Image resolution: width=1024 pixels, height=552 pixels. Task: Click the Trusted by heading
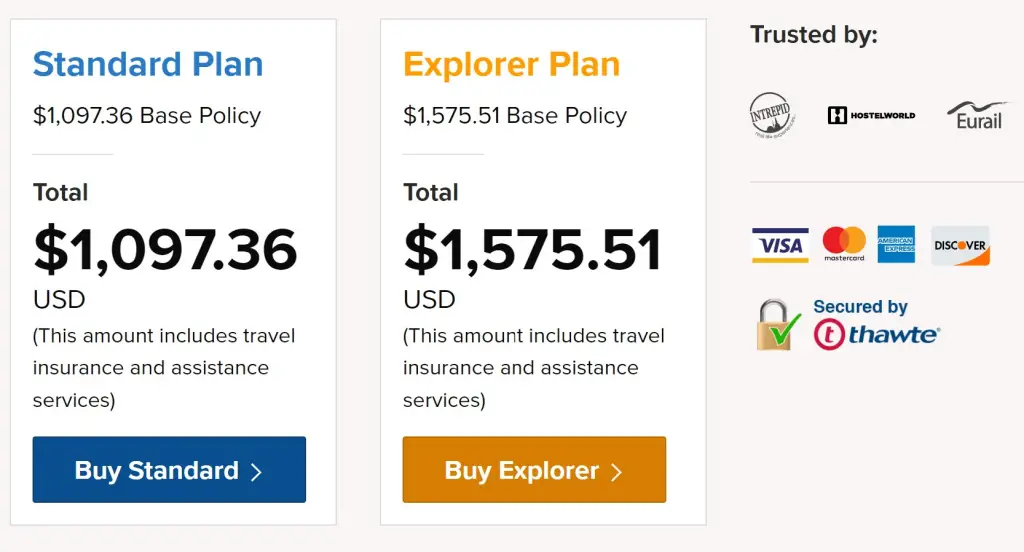point(814,35)
